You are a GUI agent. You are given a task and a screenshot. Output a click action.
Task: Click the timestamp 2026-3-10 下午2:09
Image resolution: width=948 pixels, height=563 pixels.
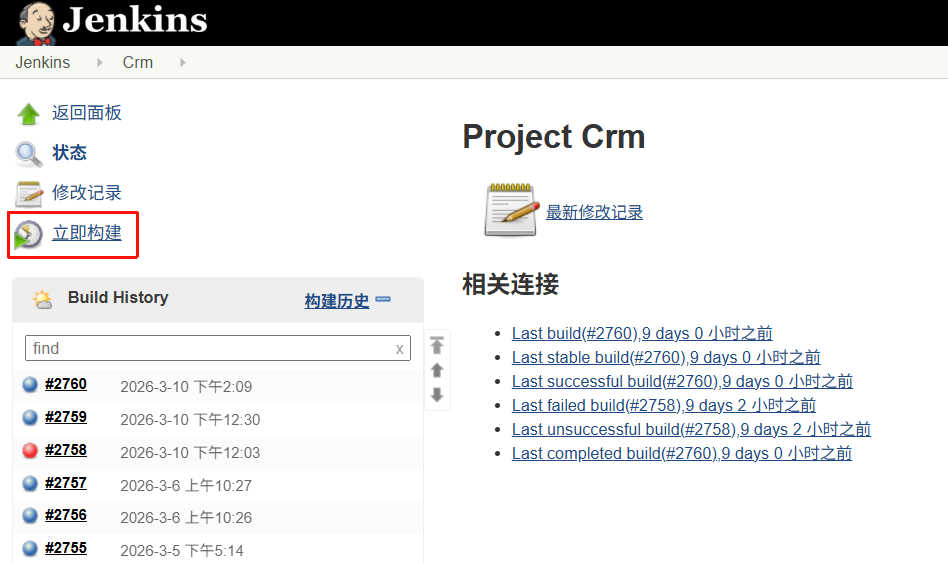[186, 386]
